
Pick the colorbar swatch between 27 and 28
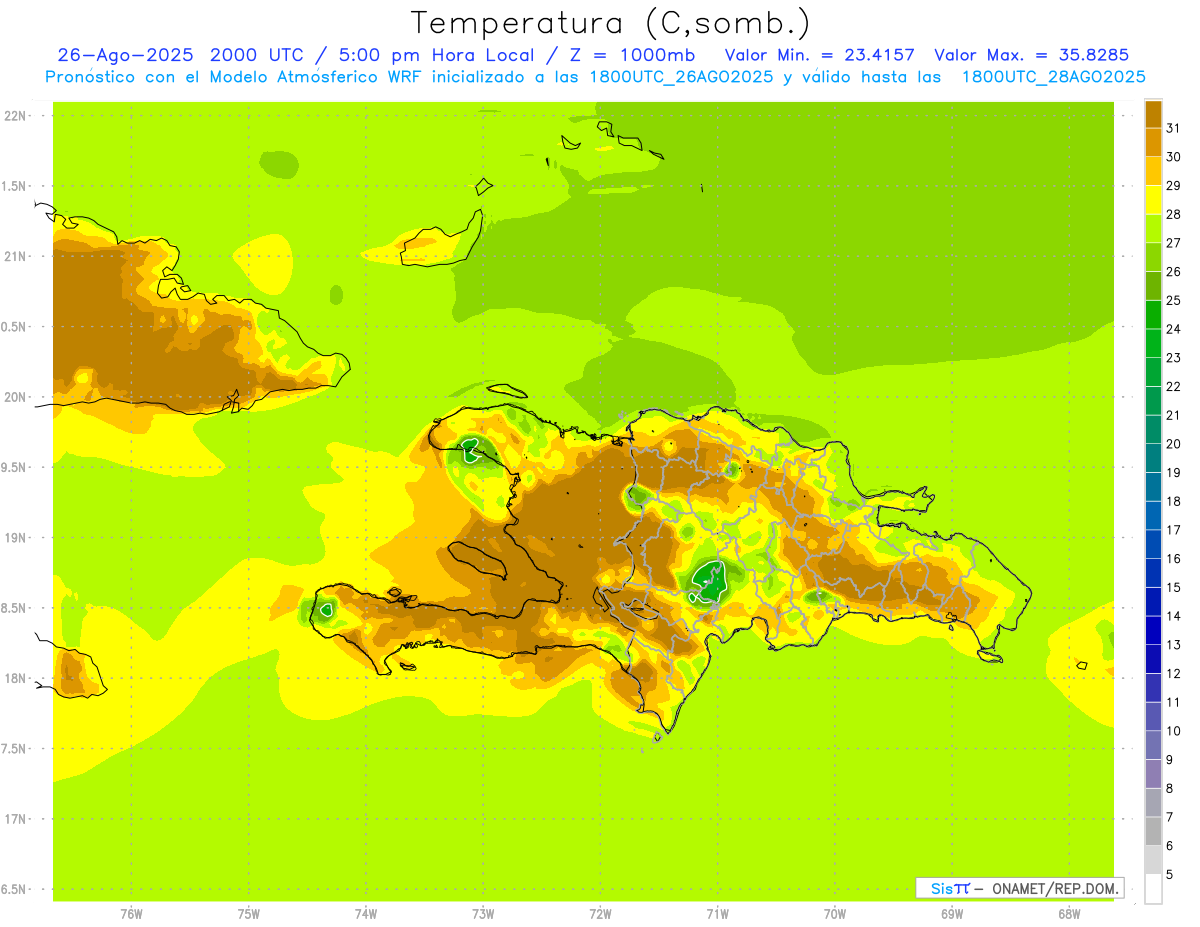[1153, 228]
